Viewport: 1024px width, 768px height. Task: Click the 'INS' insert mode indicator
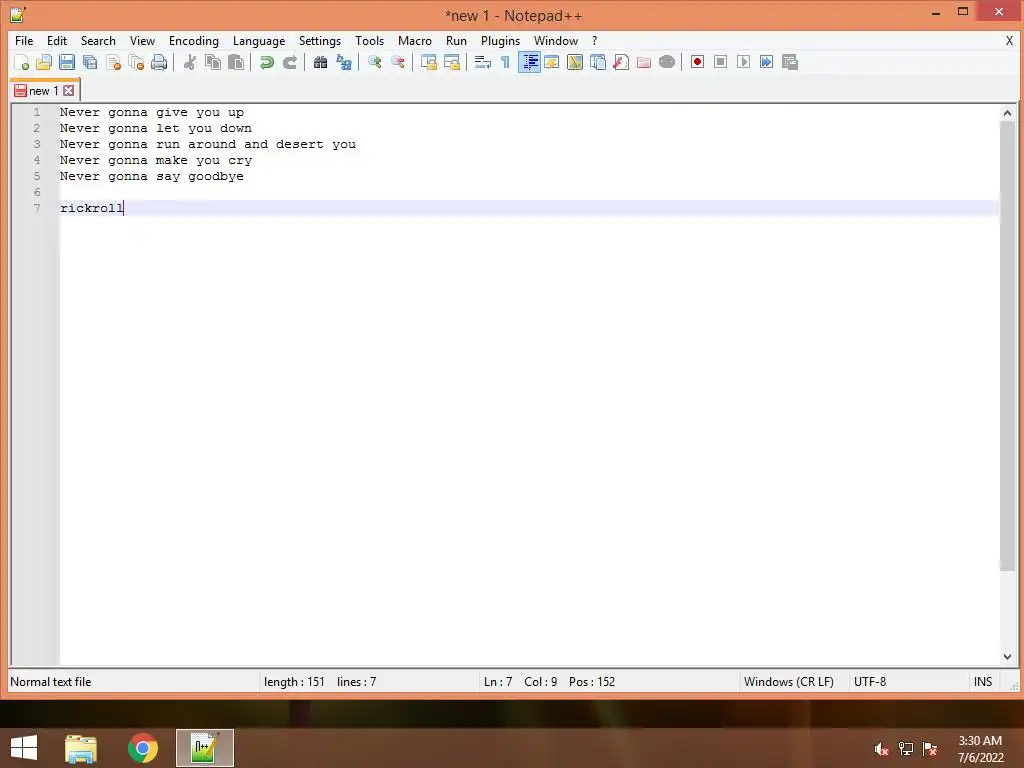click(x=983, y=682)
